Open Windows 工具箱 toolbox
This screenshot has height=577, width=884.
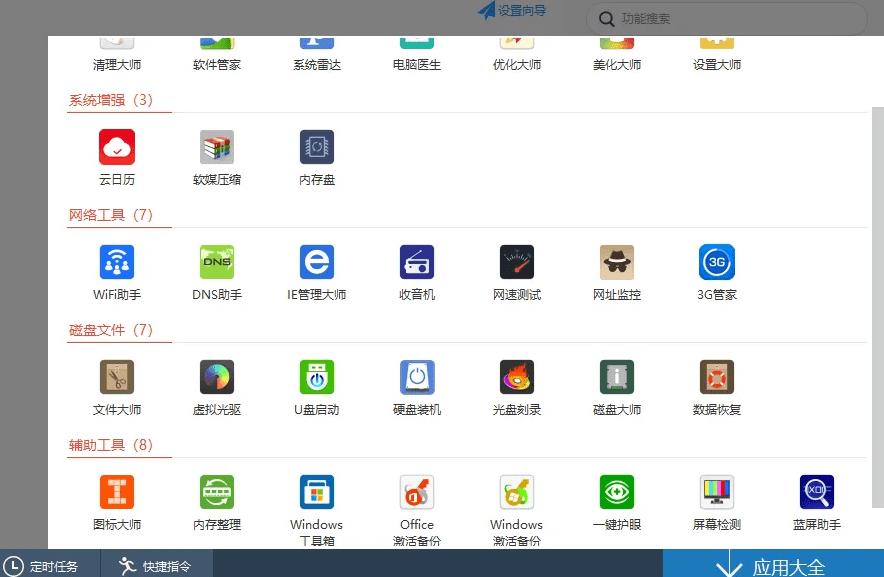click(317, 510)
